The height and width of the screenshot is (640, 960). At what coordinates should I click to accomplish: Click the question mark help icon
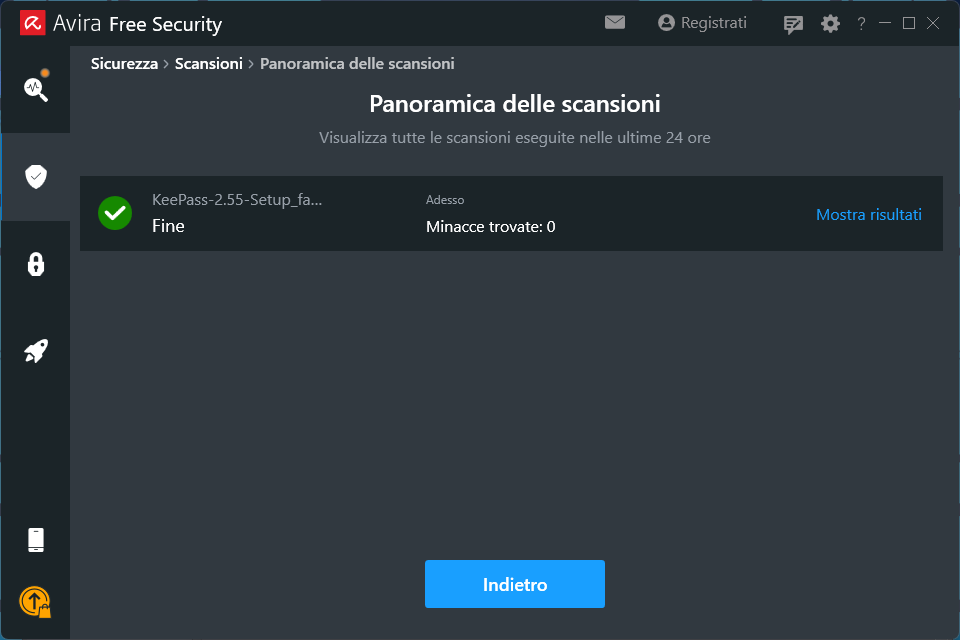click(x=861, y=23)
